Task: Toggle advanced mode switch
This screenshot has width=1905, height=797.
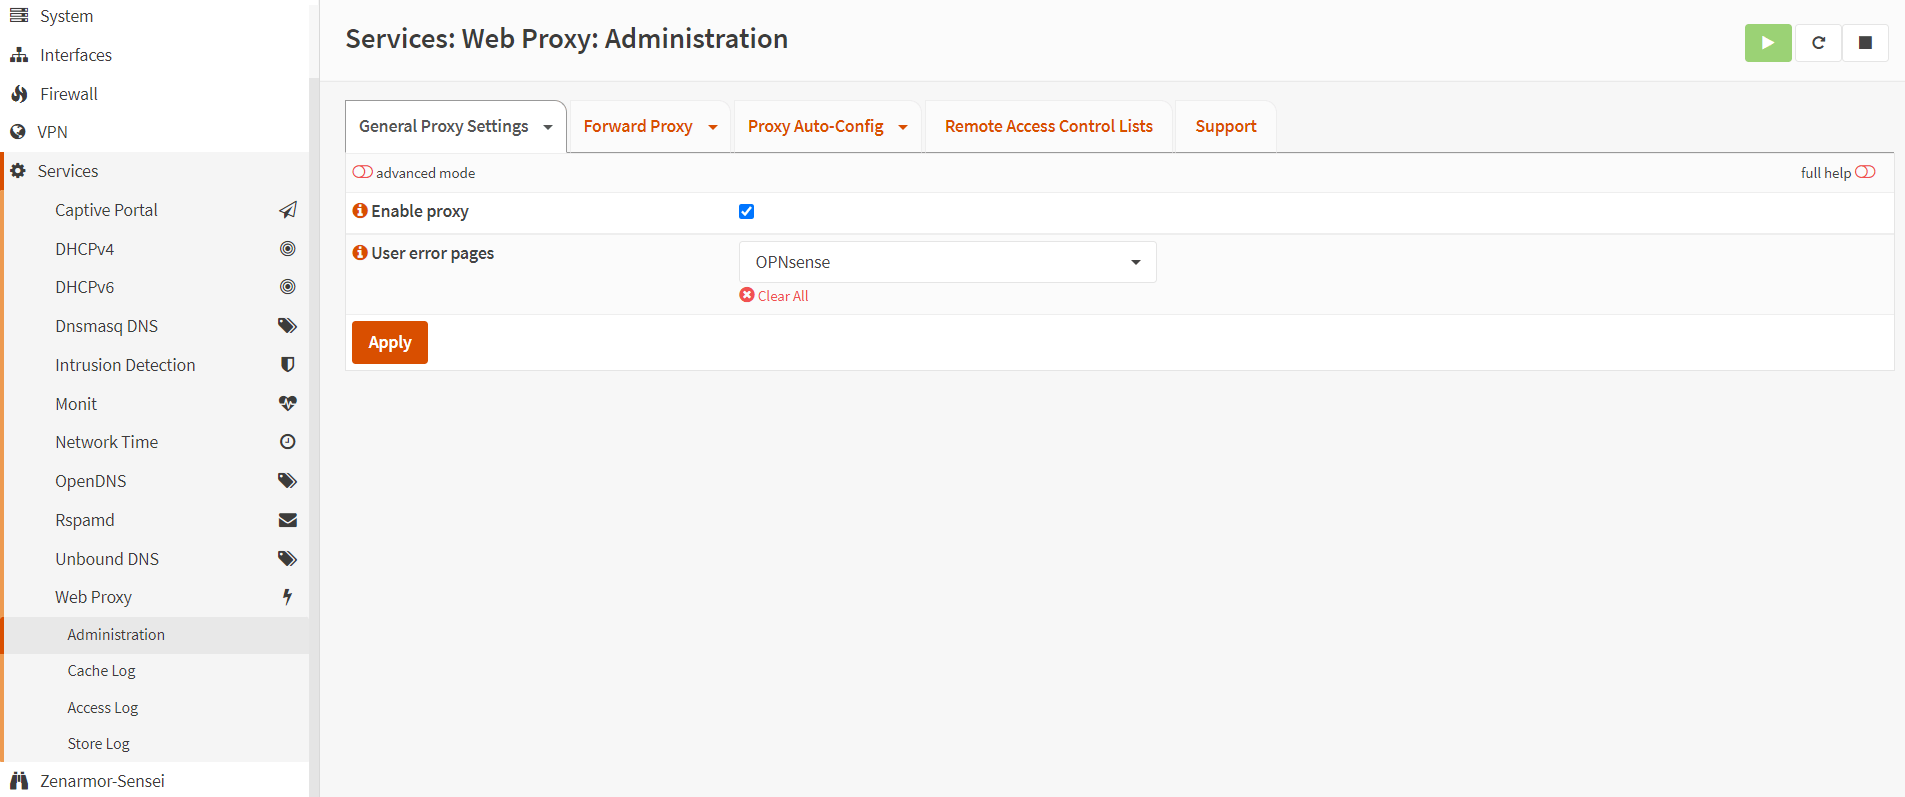Action: [x=362, y=172]
